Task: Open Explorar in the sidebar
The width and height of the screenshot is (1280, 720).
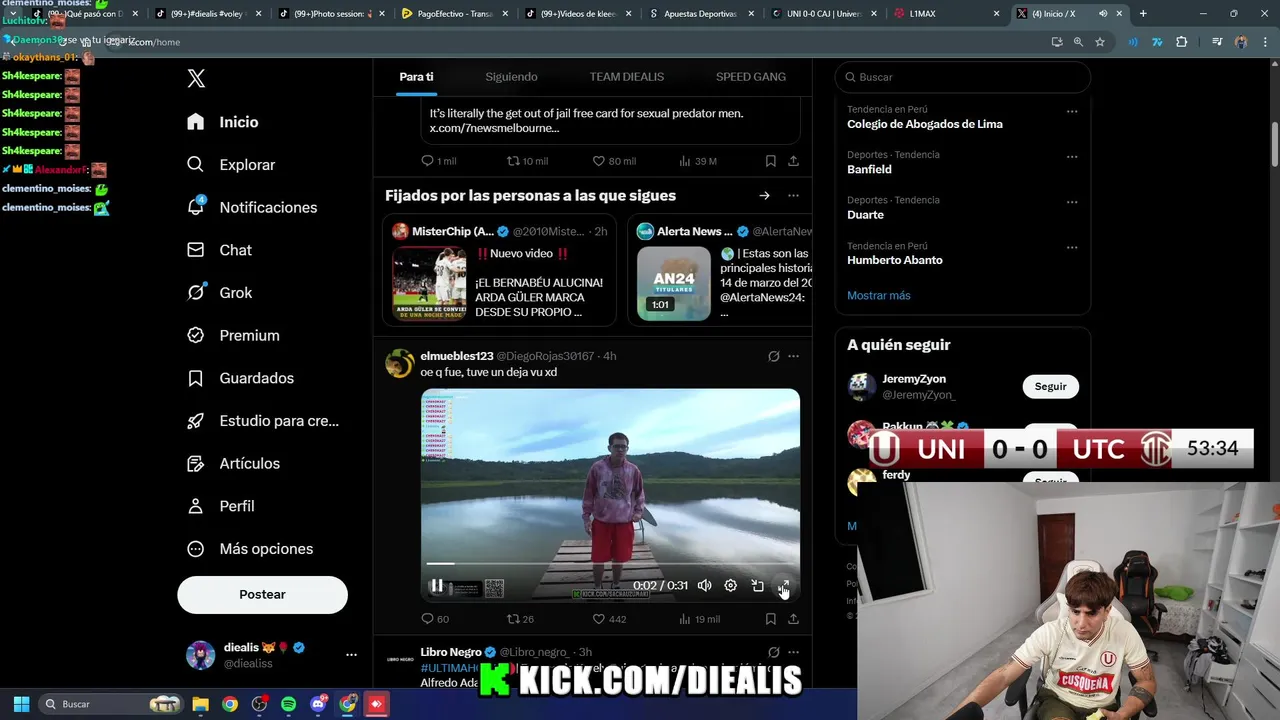Action: click(x=231, y=165)
